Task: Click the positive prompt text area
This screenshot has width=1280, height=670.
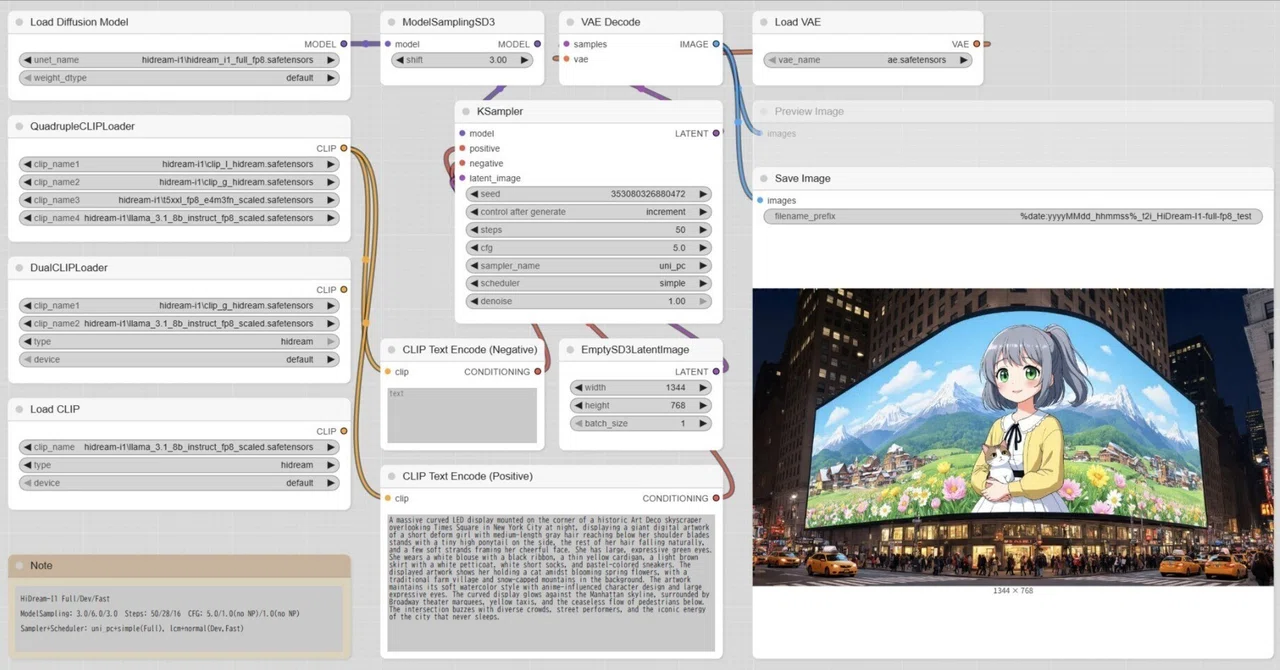Action: click(x=551, y=583)
